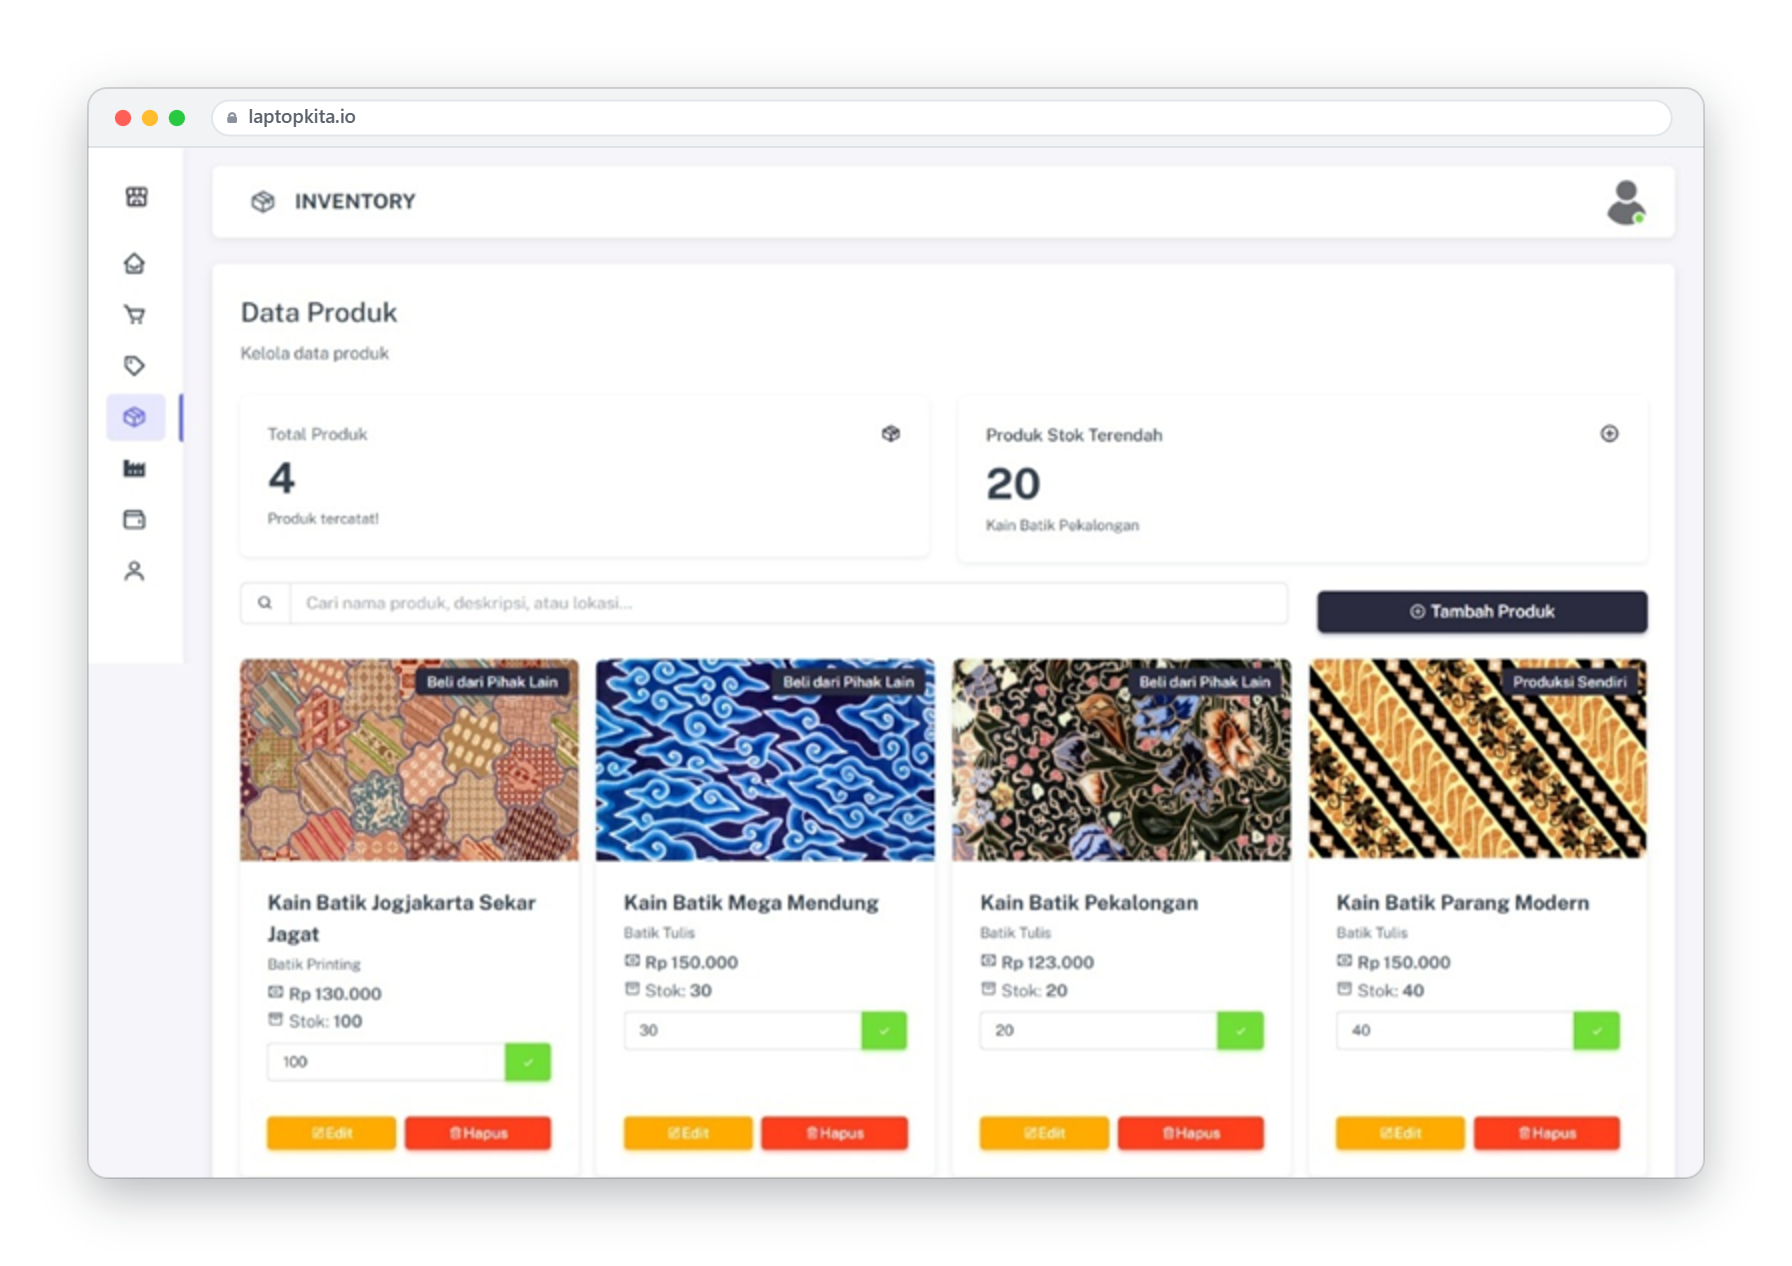Confirm stock for Jogjakarta Sekar Jagat

(528, 1062)
